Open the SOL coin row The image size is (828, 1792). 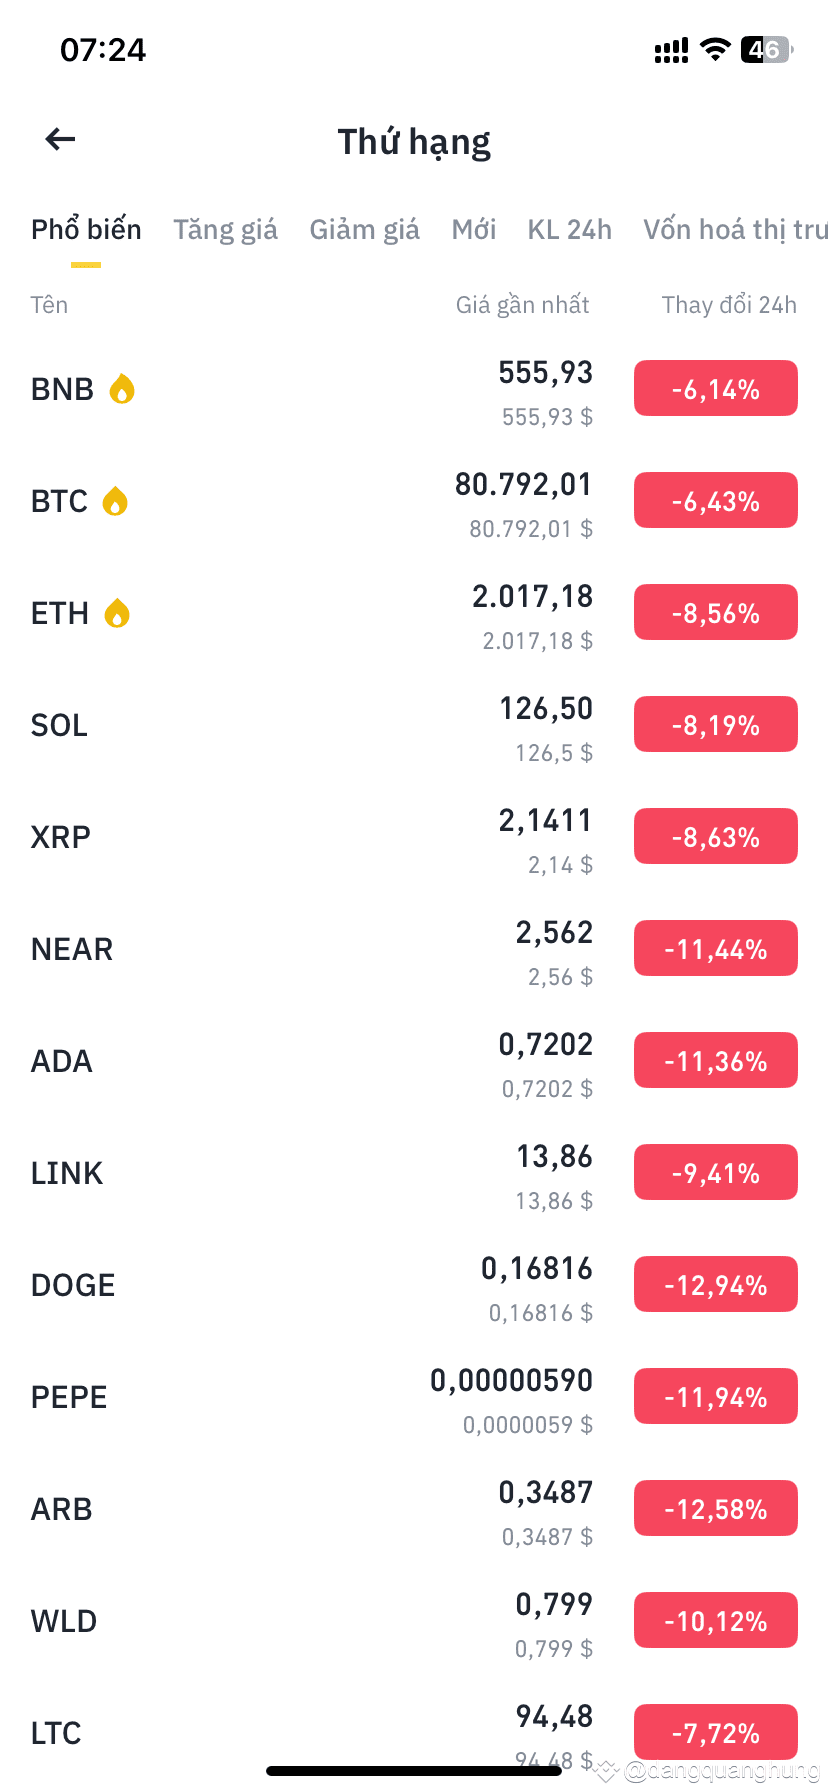[x=414, y=726]
